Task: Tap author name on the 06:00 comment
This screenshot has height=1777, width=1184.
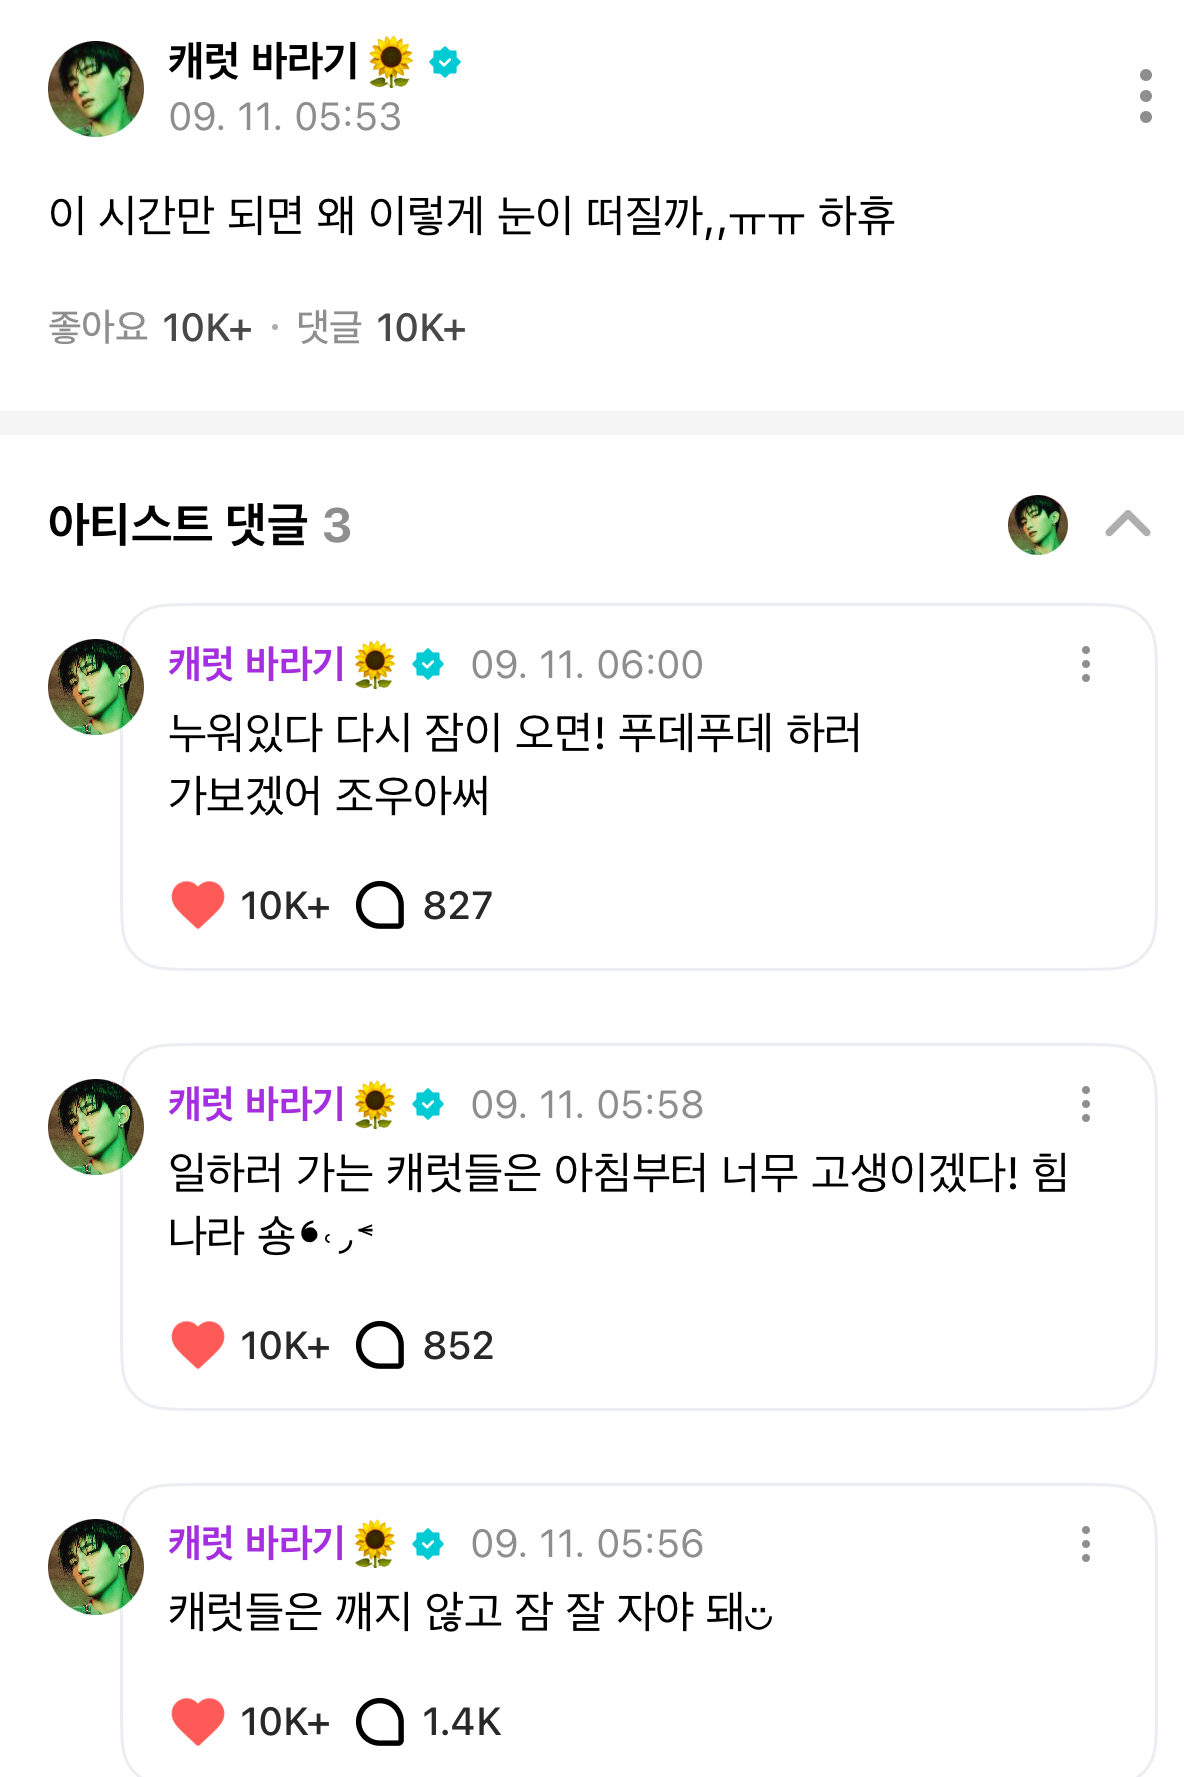Action: coord(257,664)
